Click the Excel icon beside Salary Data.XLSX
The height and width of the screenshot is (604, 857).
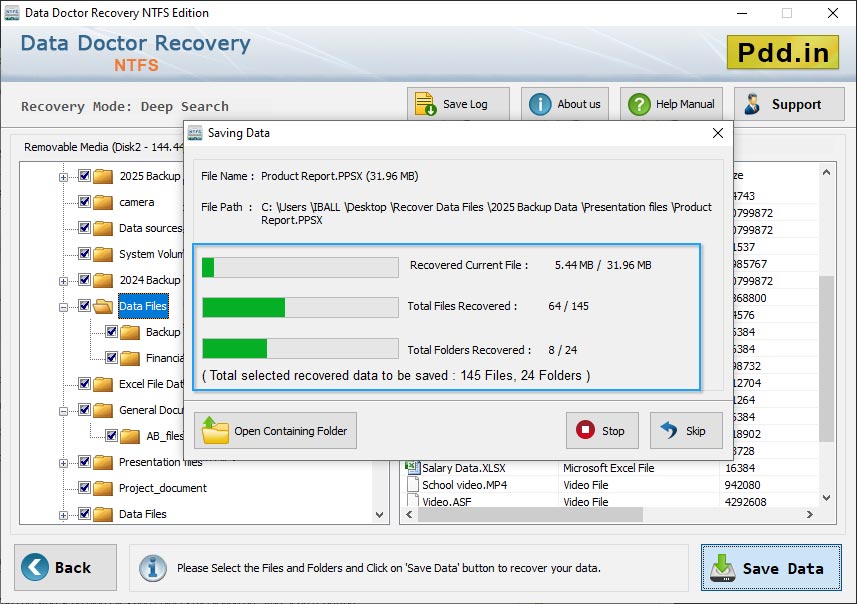click(x=412, y=467)
